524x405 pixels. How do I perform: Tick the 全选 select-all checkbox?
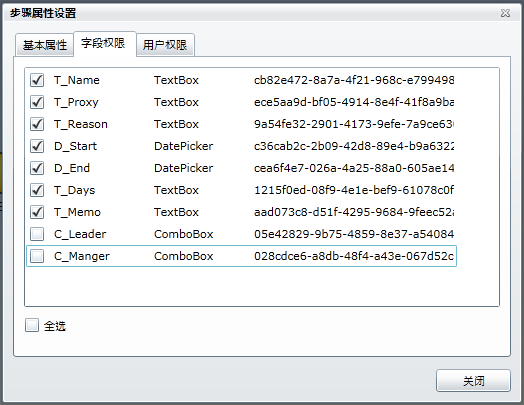click(32, 325)
